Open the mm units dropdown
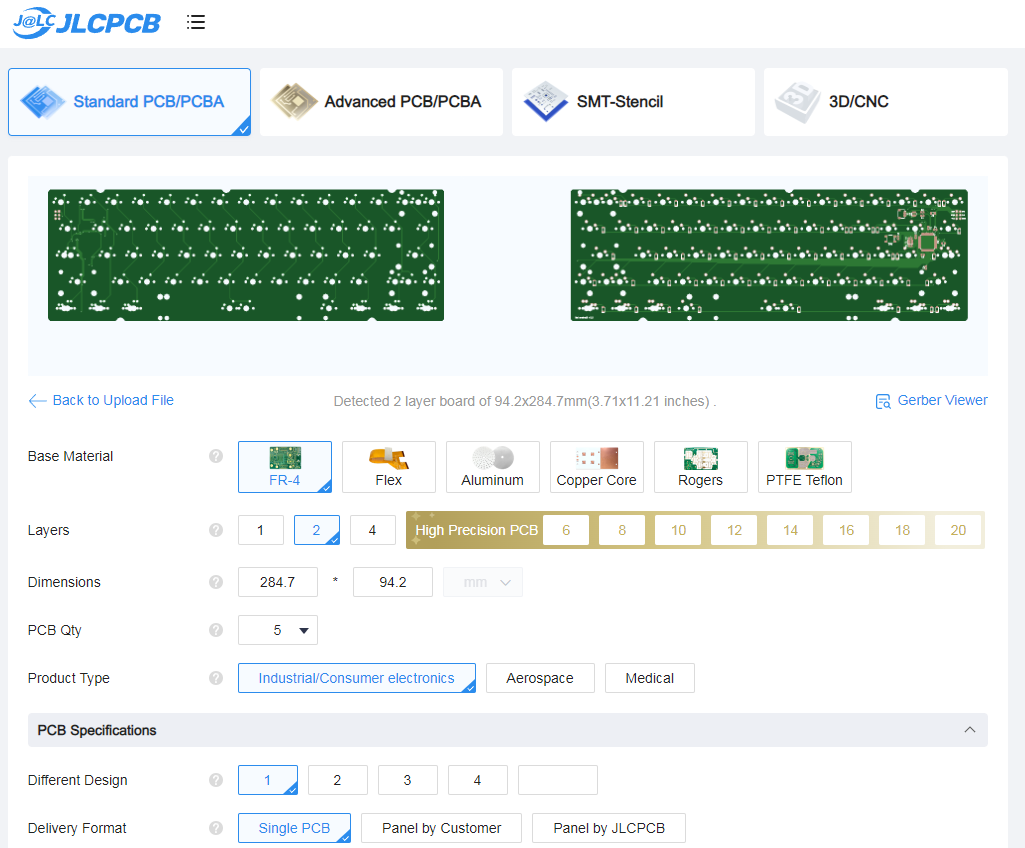The width and height of the screenshot is (1025, 848). click(483, 582)
